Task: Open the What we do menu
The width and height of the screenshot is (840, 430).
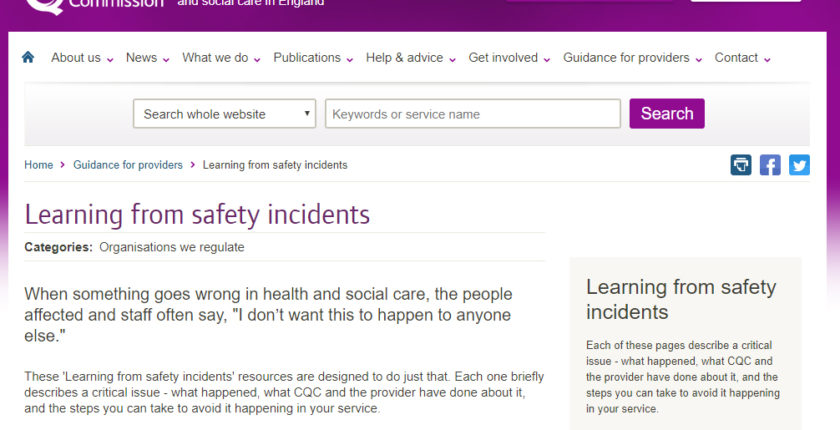Action: 215,58
